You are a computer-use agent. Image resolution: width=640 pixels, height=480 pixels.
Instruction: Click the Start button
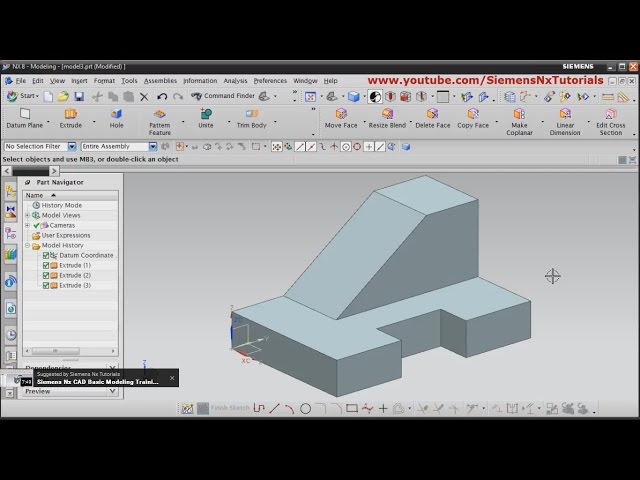coord(23,96)
